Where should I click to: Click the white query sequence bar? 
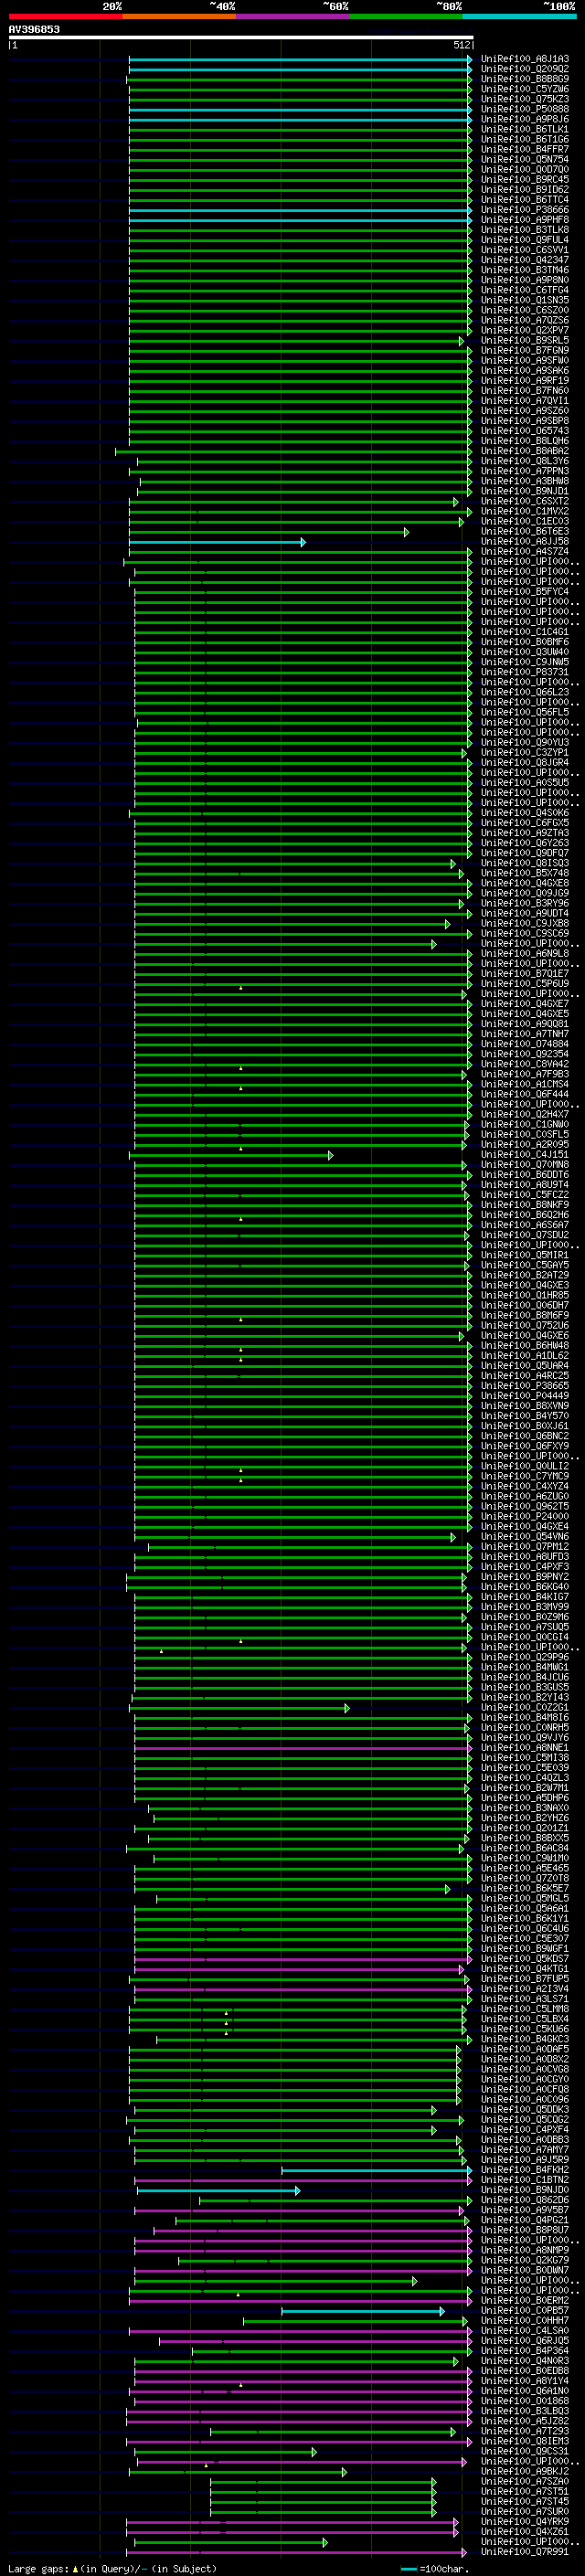click(241, 38)
